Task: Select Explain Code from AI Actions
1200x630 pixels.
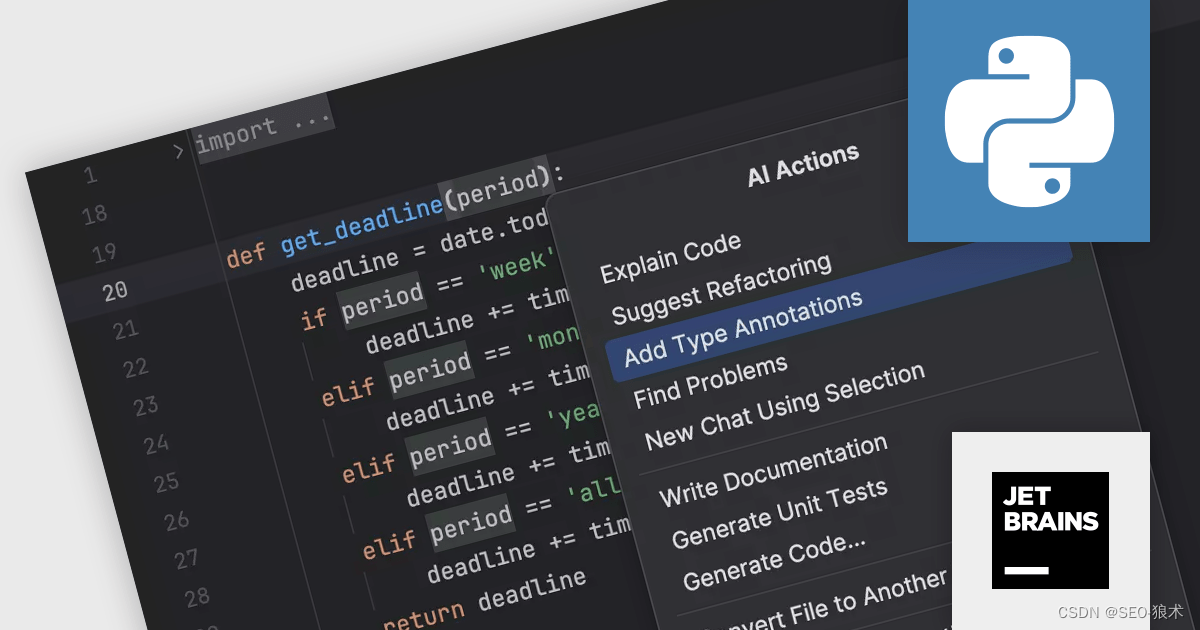Action: coord(671,258)
